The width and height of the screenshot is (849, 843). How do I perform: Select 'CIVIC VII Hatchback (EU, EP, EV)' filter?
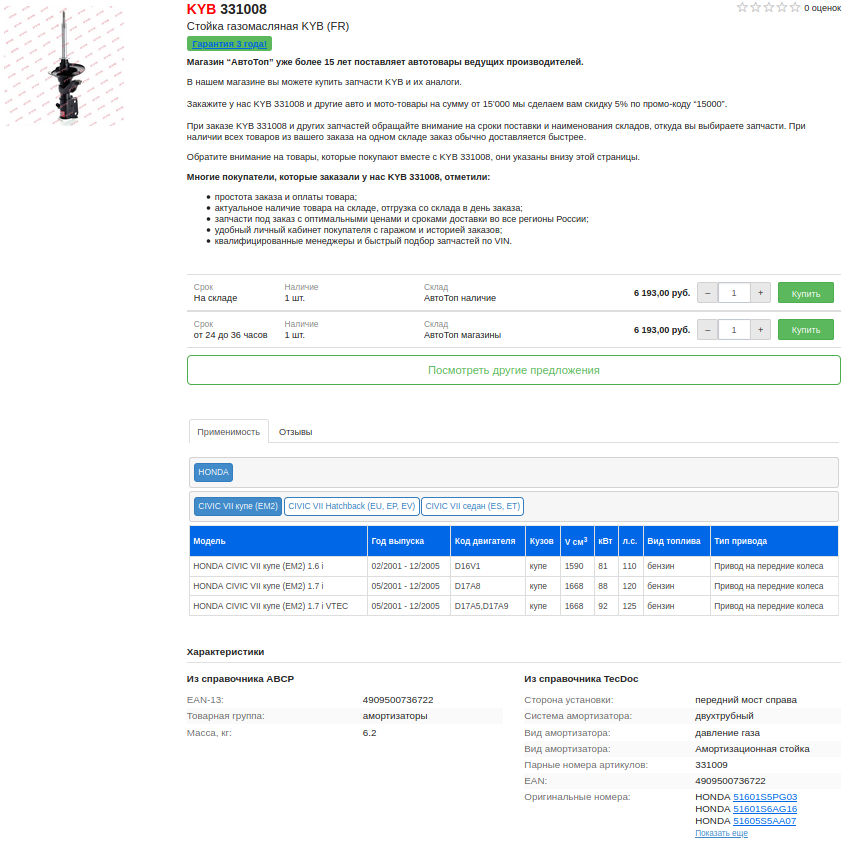point(351,506)
